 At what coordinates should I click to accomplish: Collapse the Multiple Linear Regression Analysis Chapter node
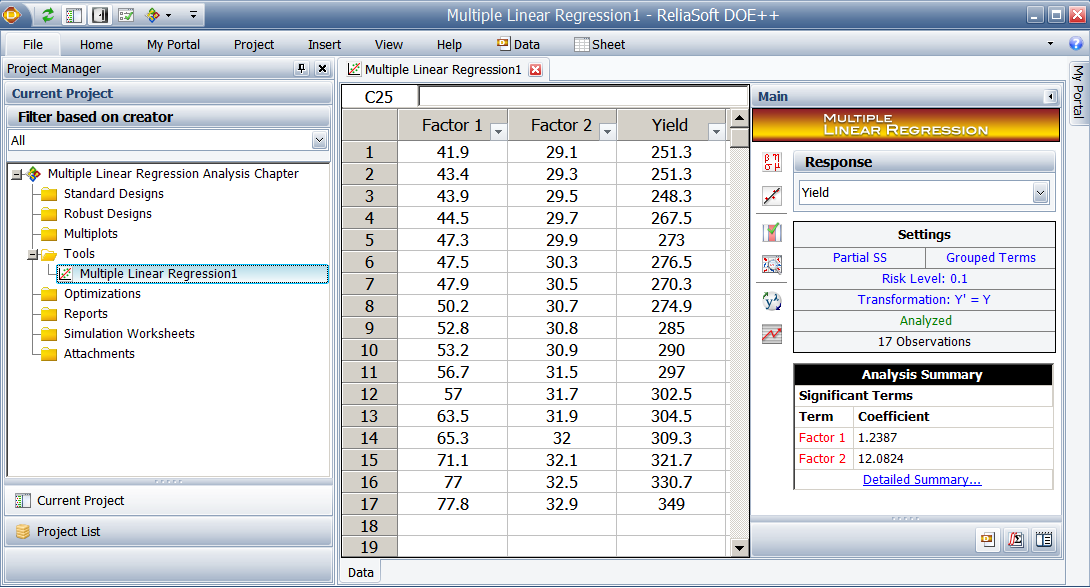17,174
